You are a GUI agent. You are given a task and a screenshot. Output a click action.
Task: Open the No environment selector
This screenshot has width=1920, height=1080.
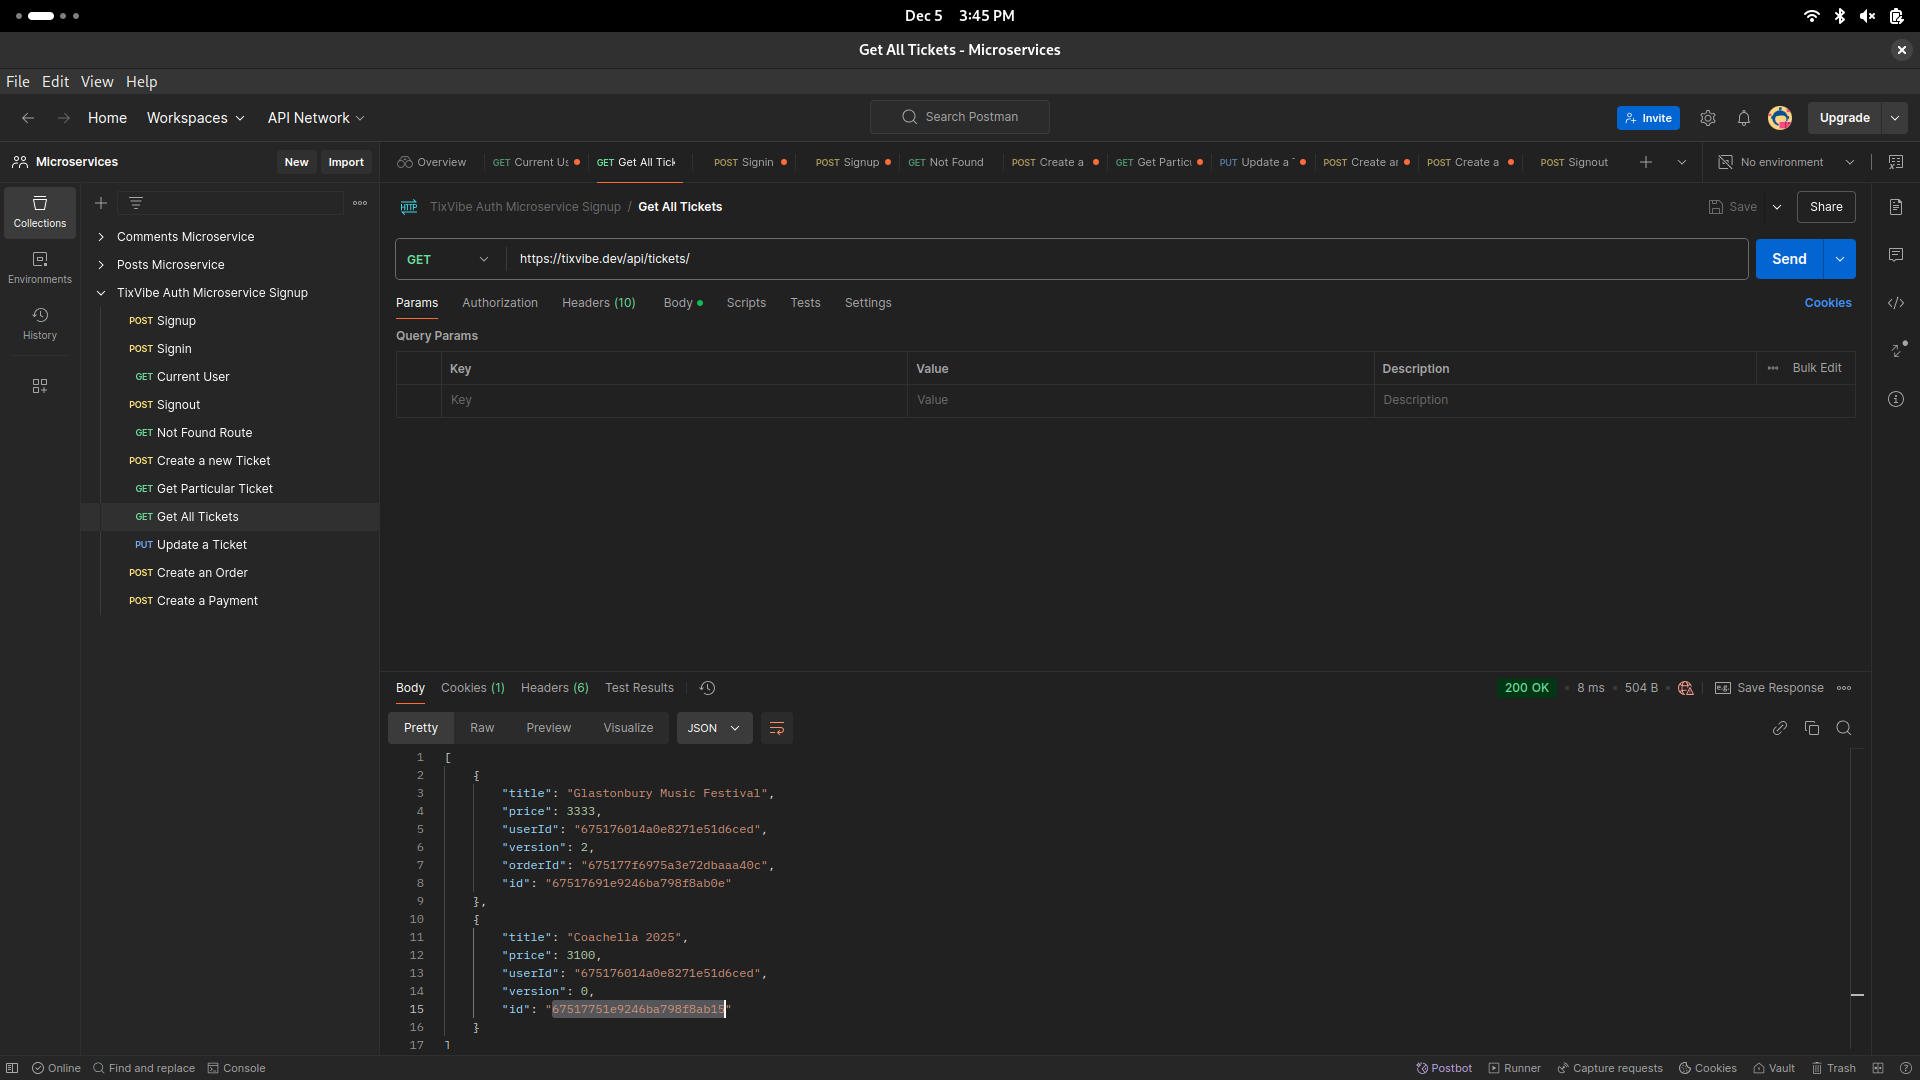pyautogui.click(x=1787, y=162)
